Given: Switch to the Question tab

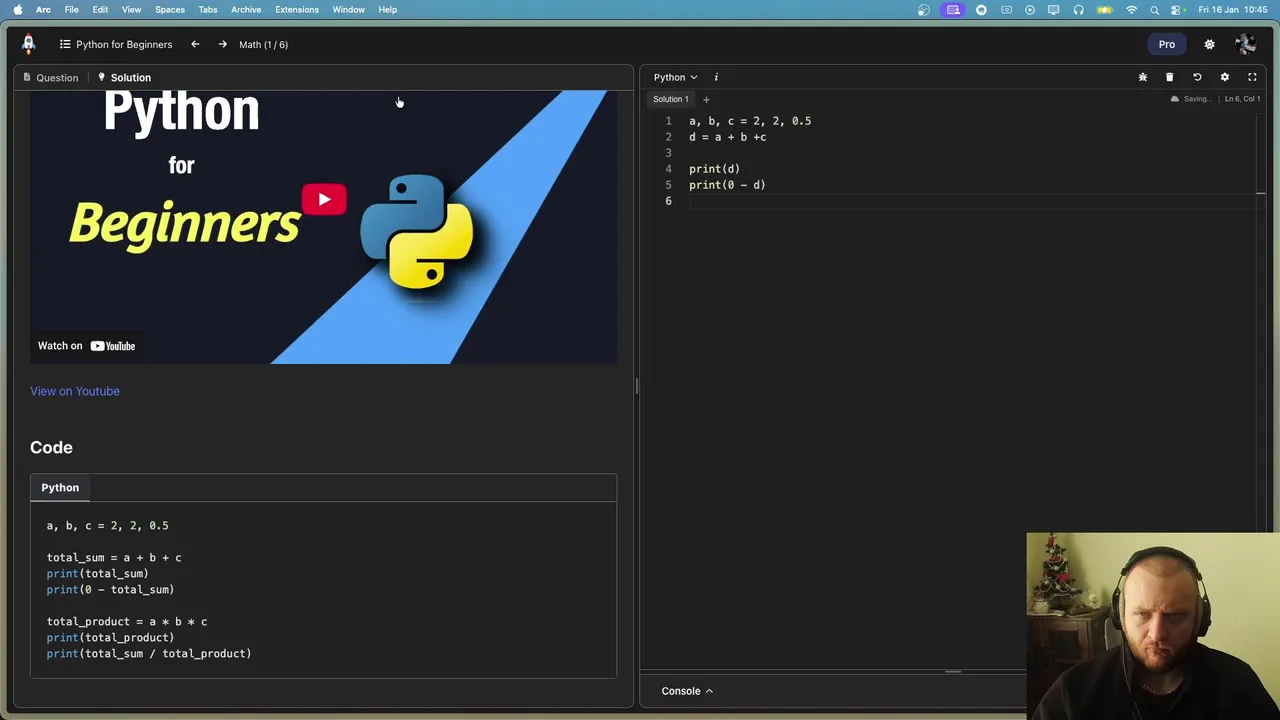Looking at the screenshot, I should tap(50, 77).
